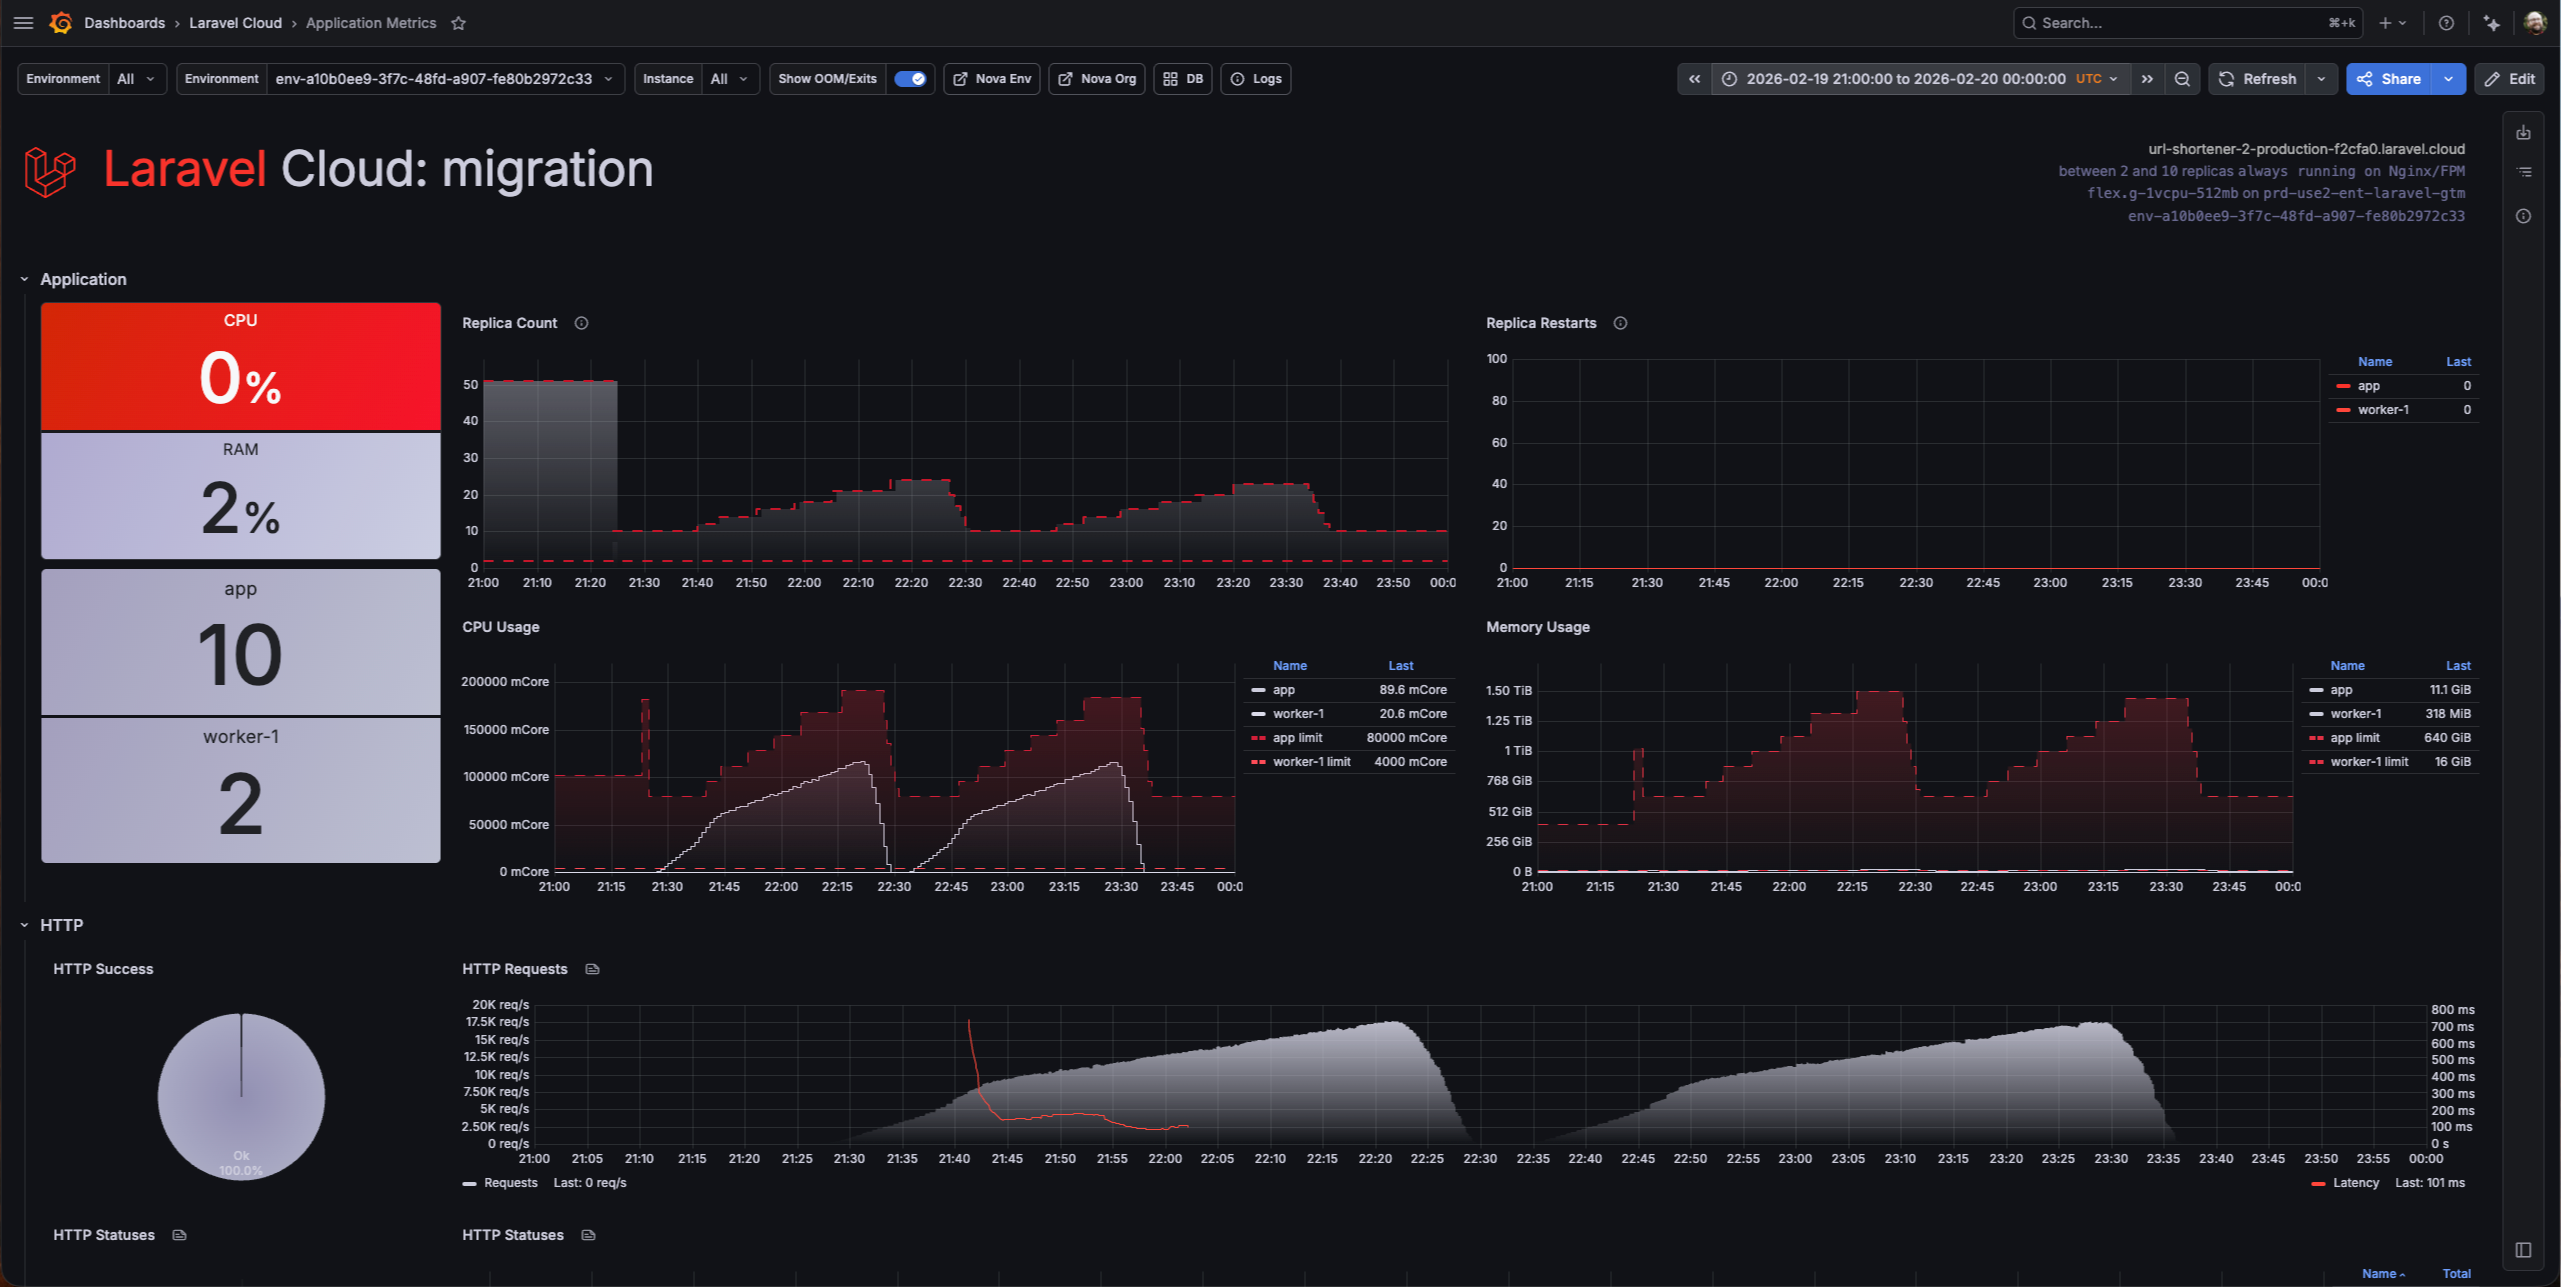Screen dimensions: 2561x1287
Task: Star this dashboard as favorite
Action: (x=459, y=23)
